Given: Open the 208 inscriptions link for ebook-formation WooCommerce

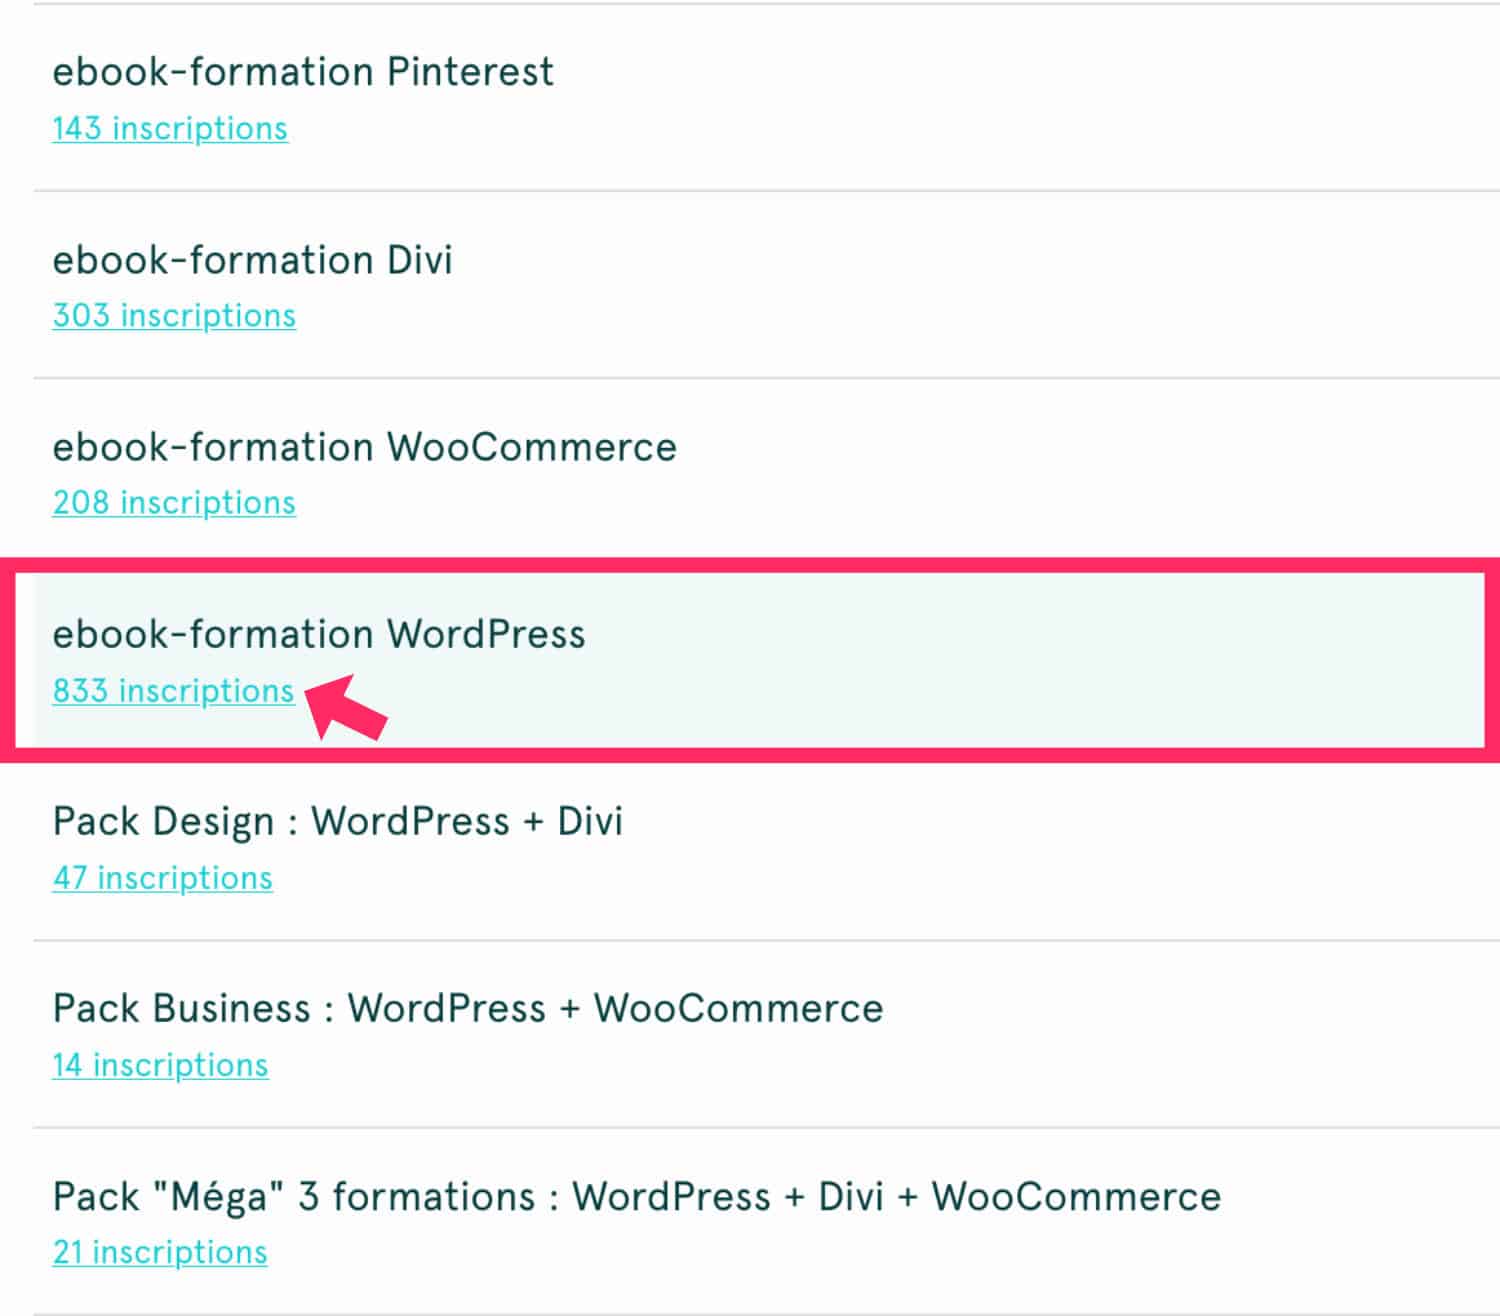Looking at the screenshot, I should (x=174, y=502).
